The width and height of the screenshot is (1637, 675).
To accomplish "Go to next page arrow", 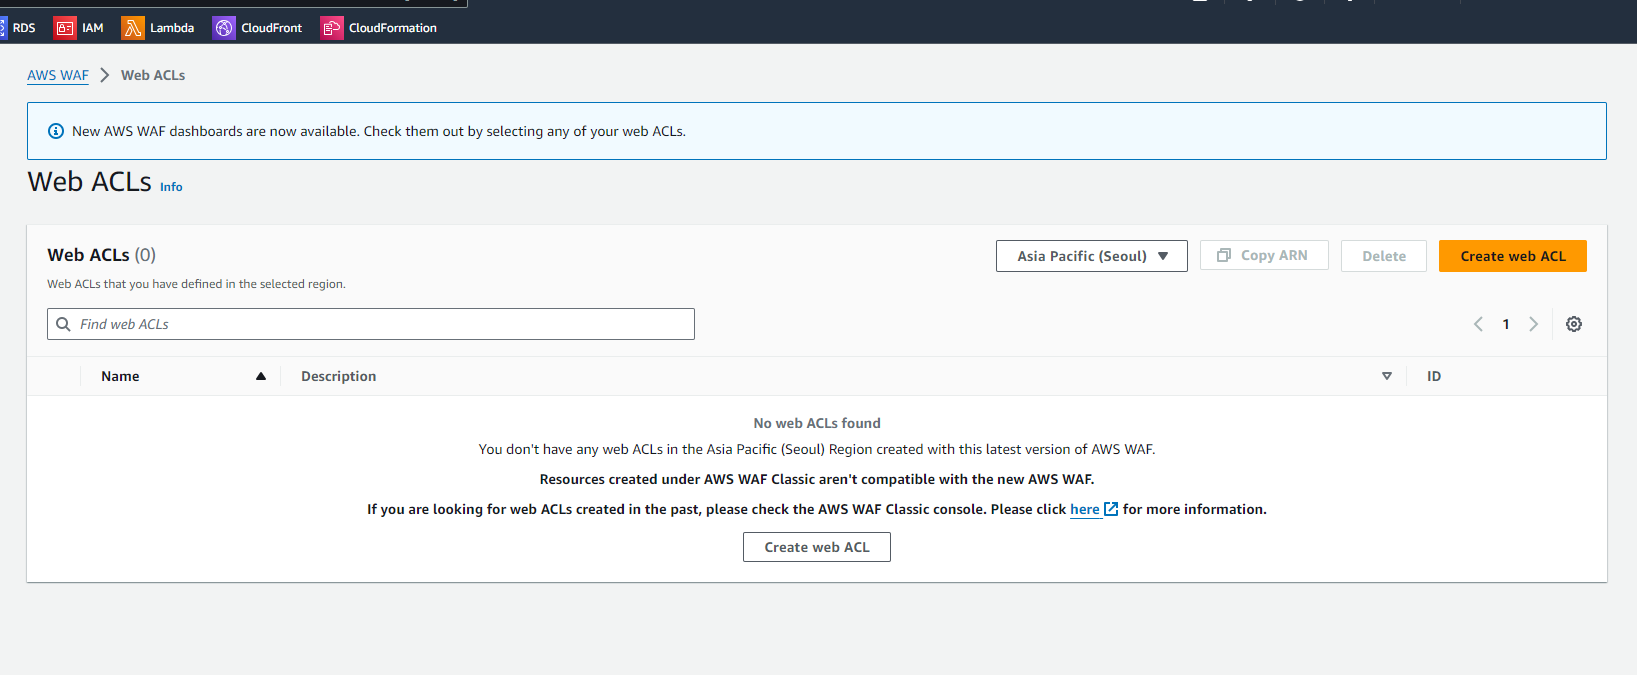I will coord(1533,324).
